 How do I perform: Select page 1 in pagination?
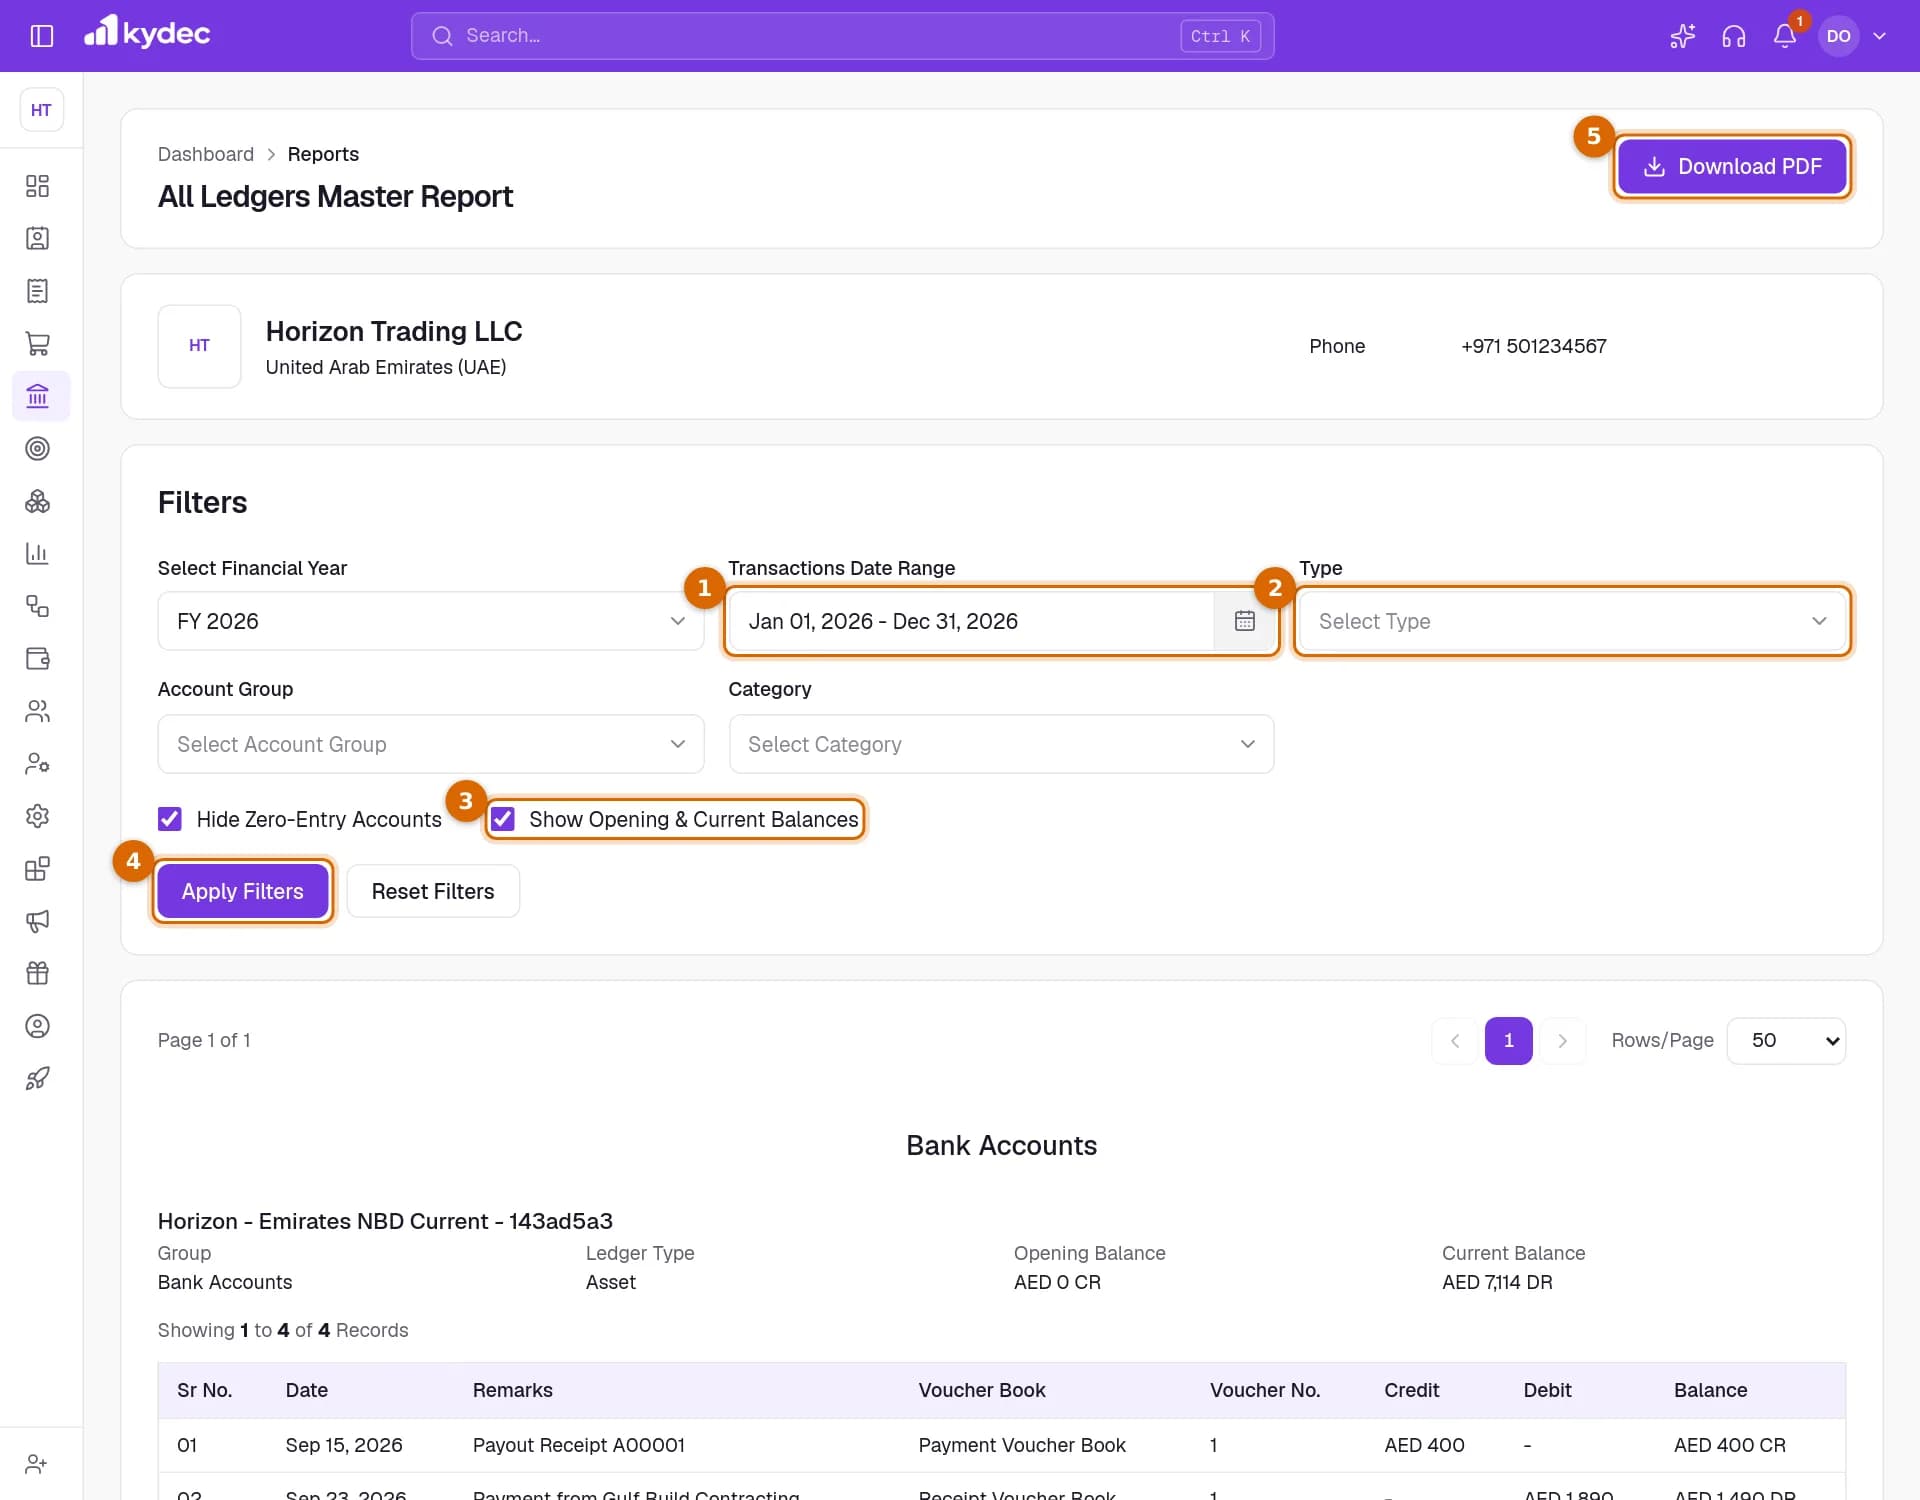point(1508,1041)
